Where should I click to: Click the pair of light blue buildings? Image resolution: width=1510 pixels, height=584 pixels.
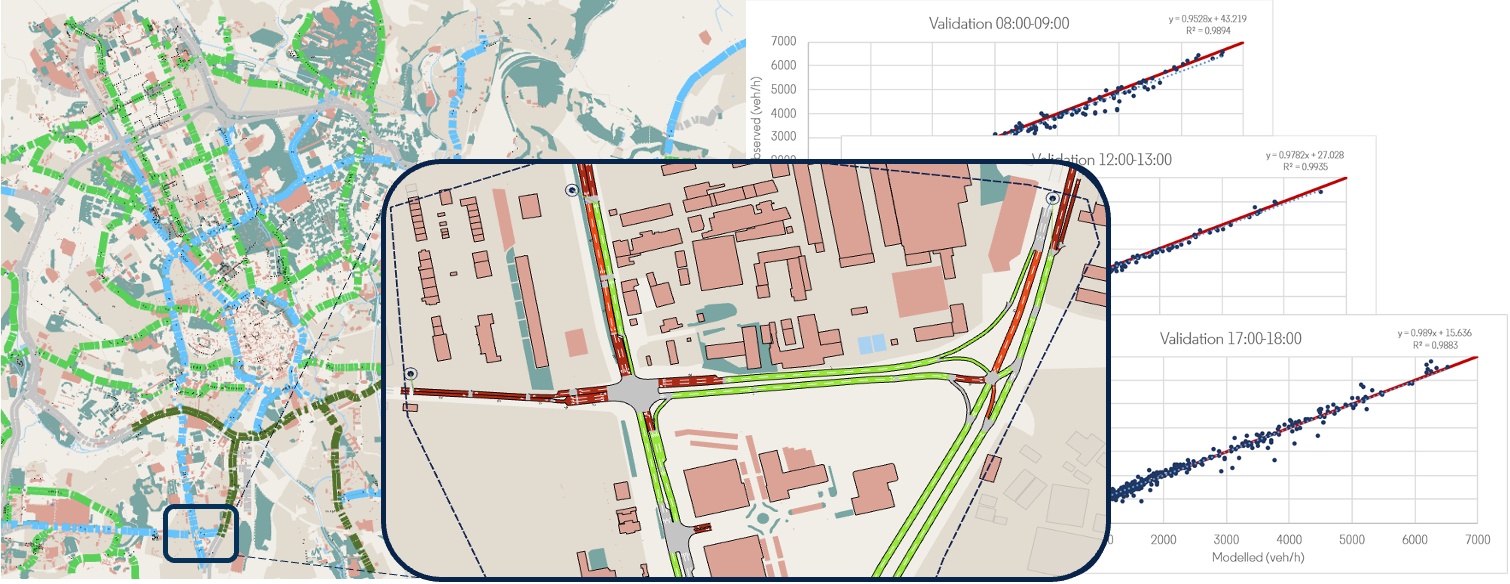[x=872, y=344]
